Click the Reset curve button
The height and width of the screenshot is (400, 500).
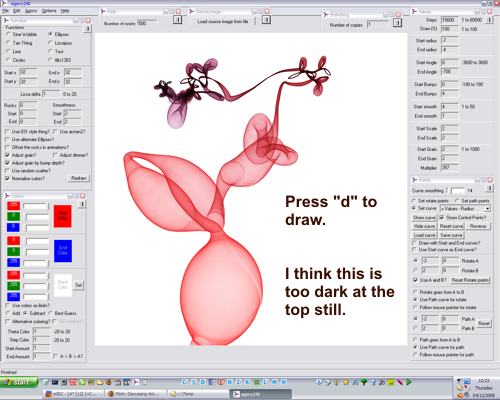coord(451,226)
